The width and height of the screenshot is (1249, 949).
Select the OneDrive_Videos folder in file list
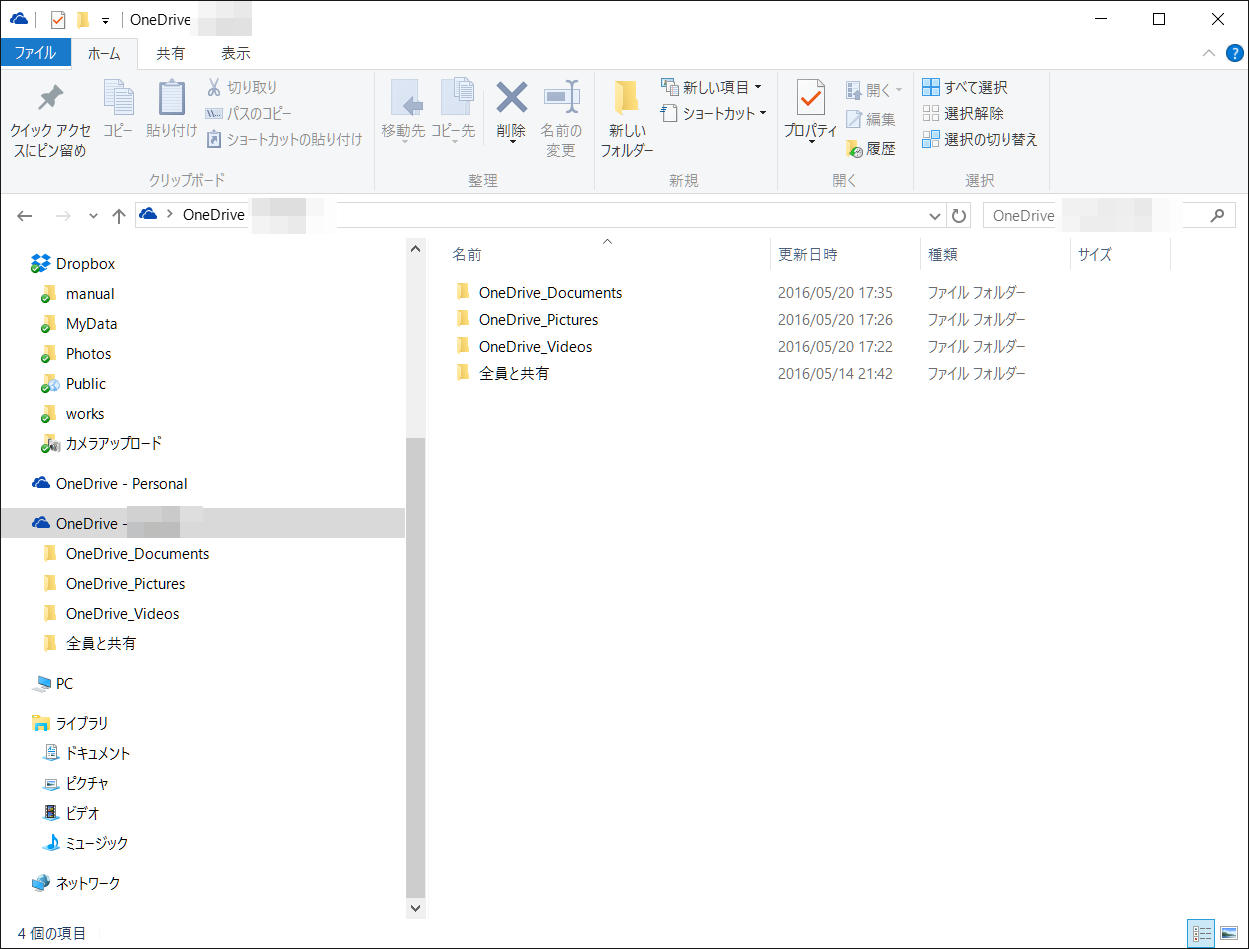click(x=535, y=347)
